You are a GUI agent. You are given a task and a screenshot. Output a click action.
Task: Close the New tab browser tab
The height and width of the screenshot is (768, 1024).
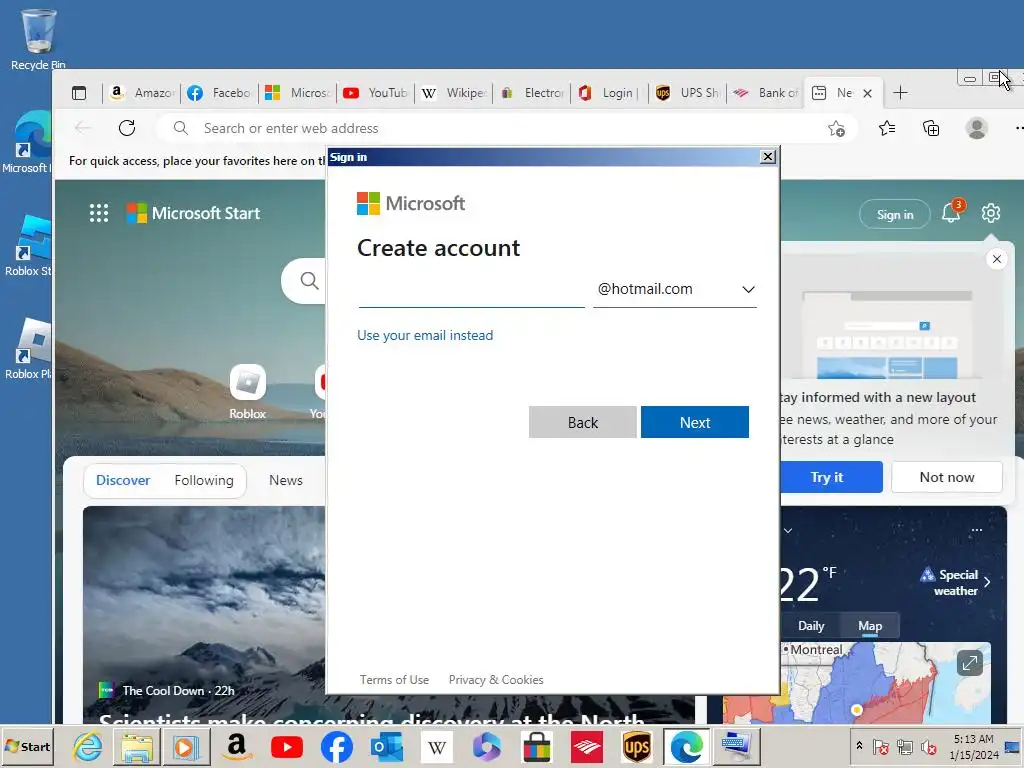(x=867, y=93)
